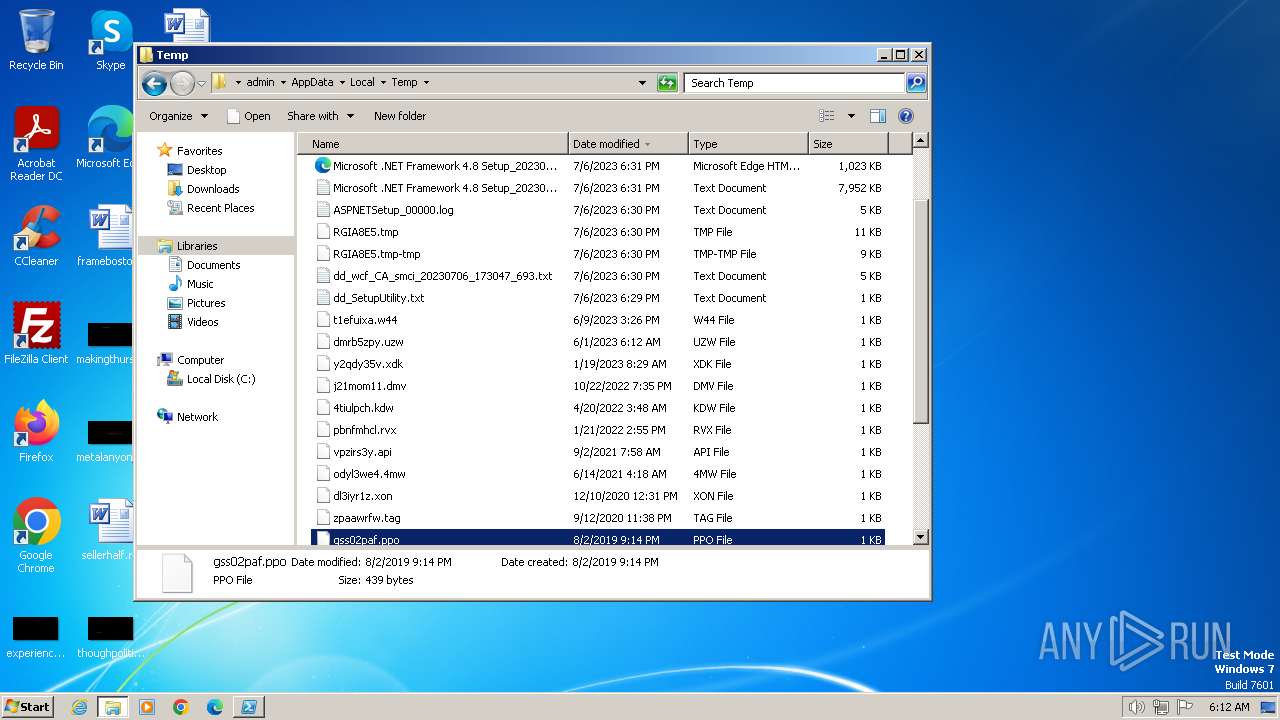The image size is (1280, 720).
Task: Select the admin breadcrumb segment
Action: tap(260, 83)
